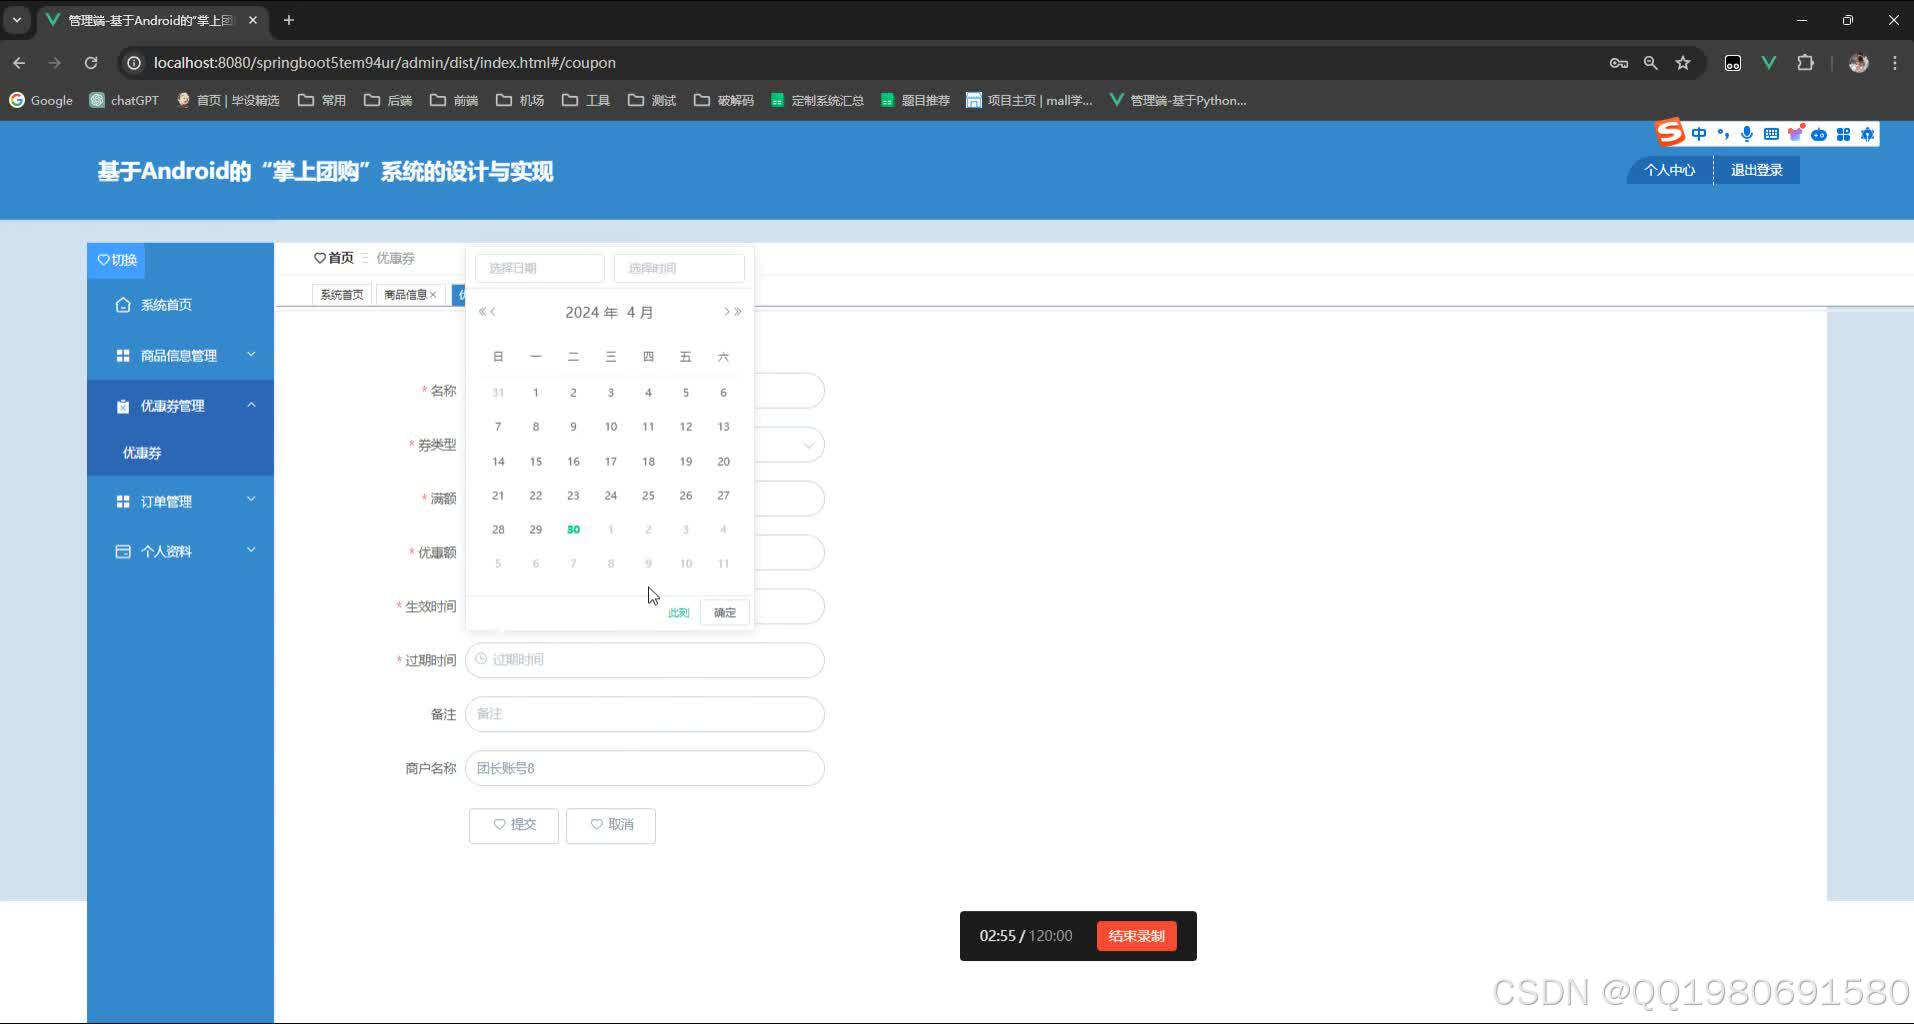Click the password key icon in address bar
Viewport: 1914px width, 1024px height.
click(x=1619, y=63)
